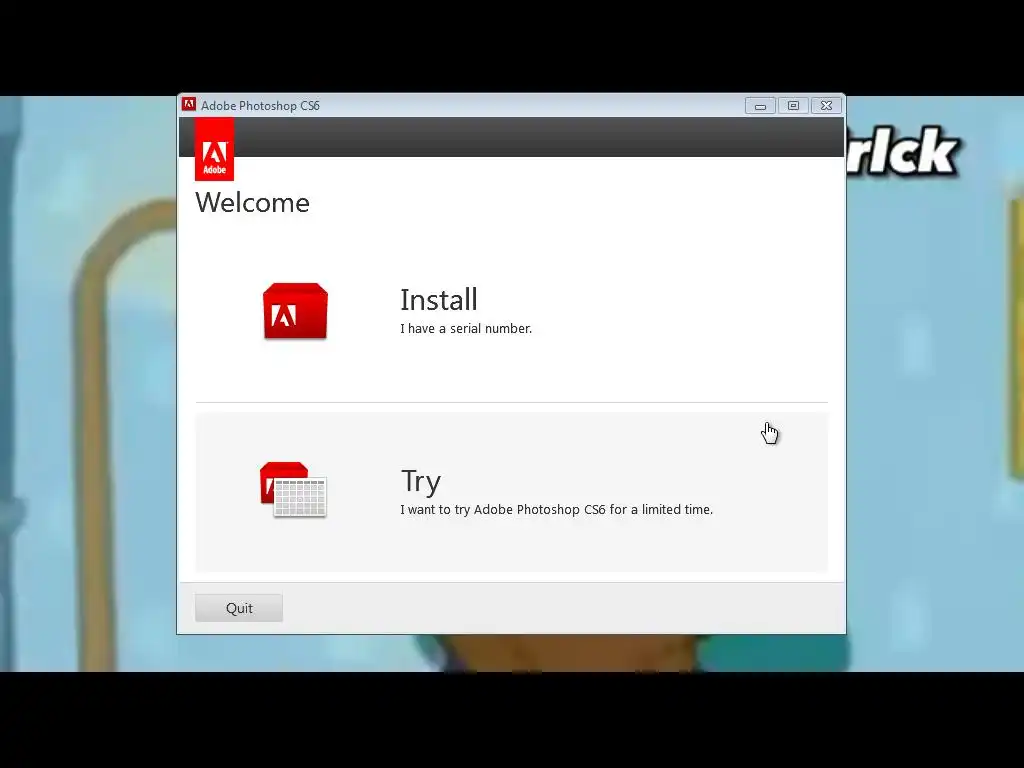Click the Welcome heading text

[x=253, y=203]
